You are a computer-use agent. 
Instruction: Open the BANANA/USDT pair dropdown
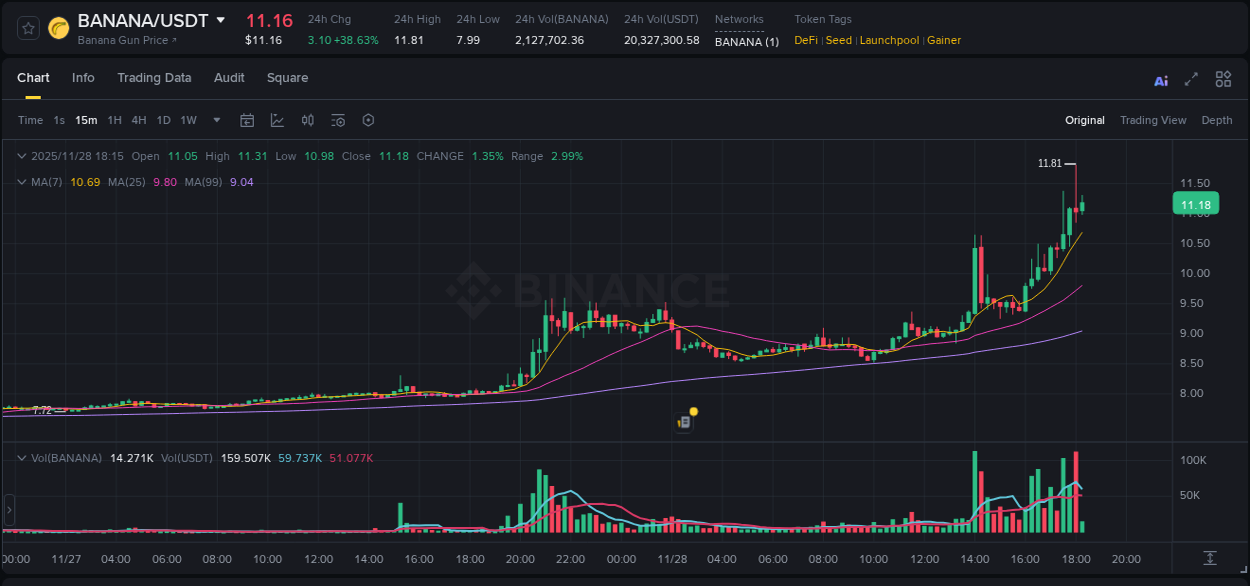click(222, 20)
